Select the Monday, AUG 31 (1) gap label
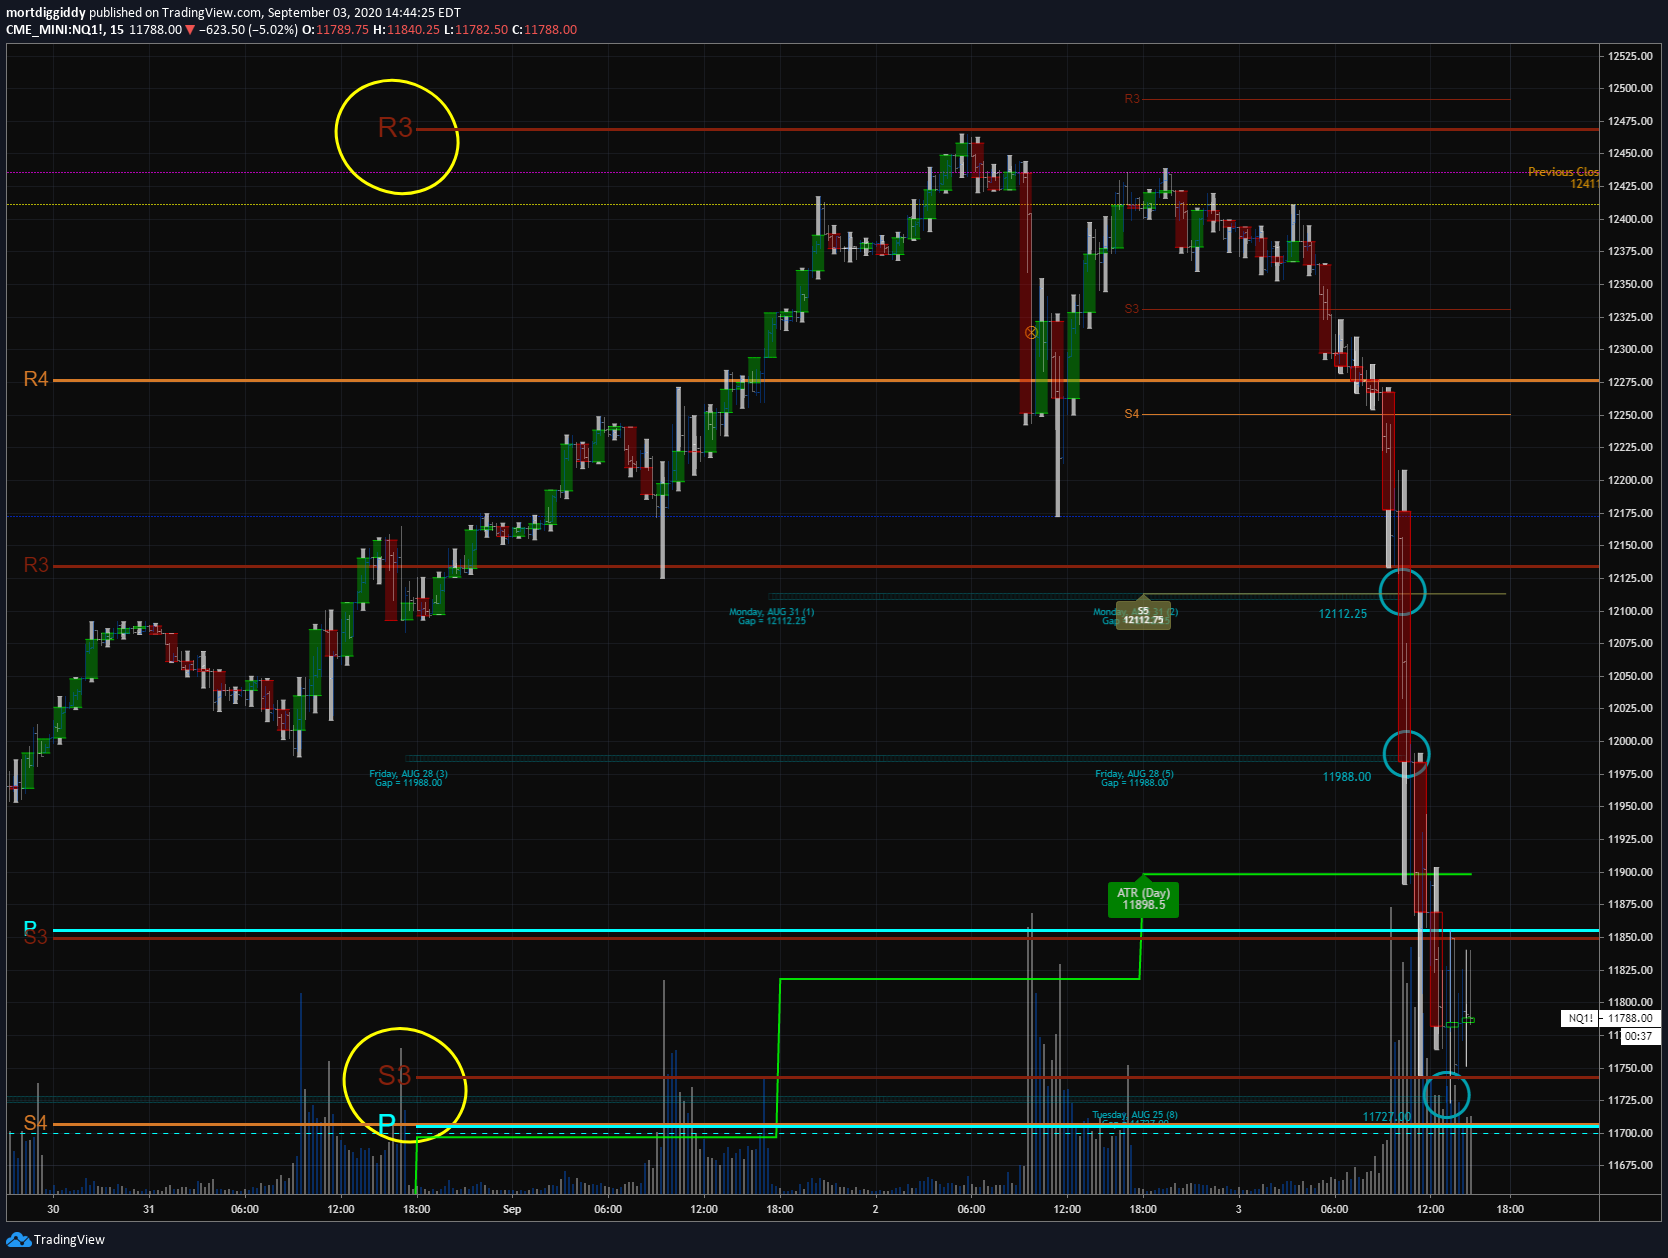Image resolution: width=1668 pixels, height=1258 pixels. click(x=772, y=616)
